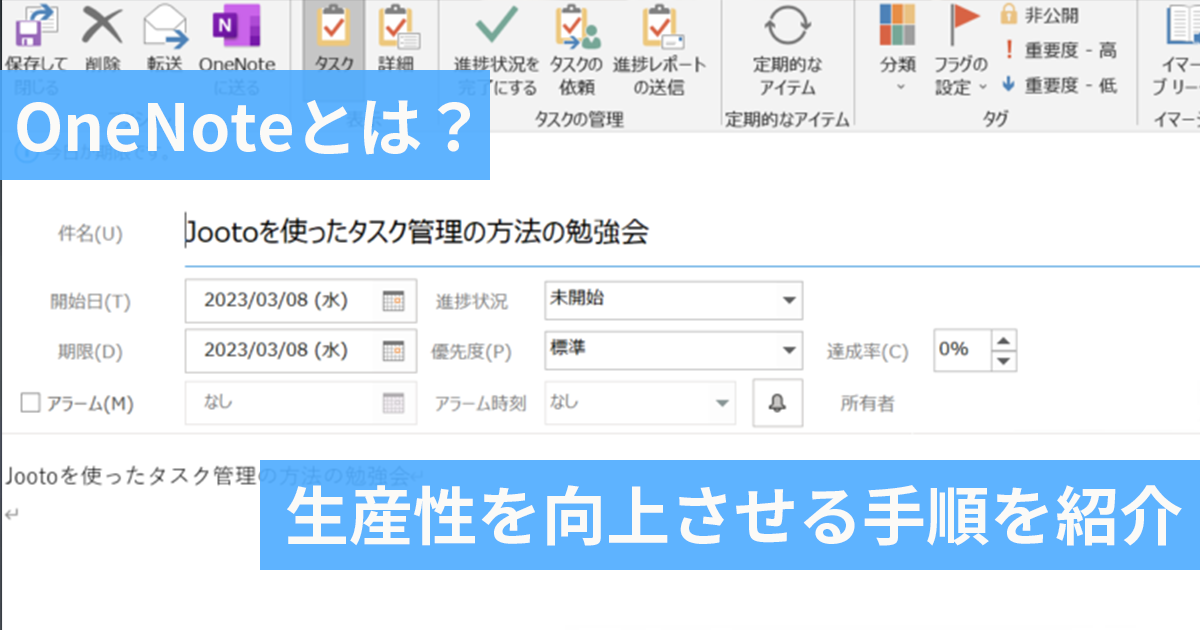Open the Details view icon

click(x=398, y=27)
